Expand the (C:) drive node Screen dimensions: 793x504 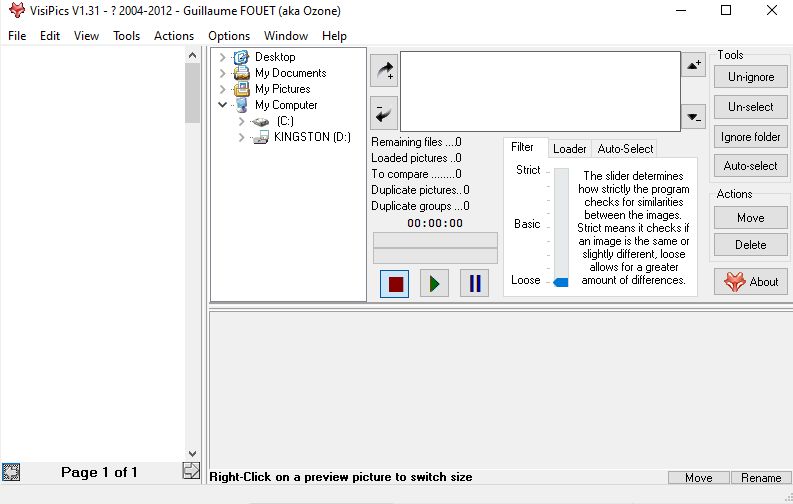point(241,121)
